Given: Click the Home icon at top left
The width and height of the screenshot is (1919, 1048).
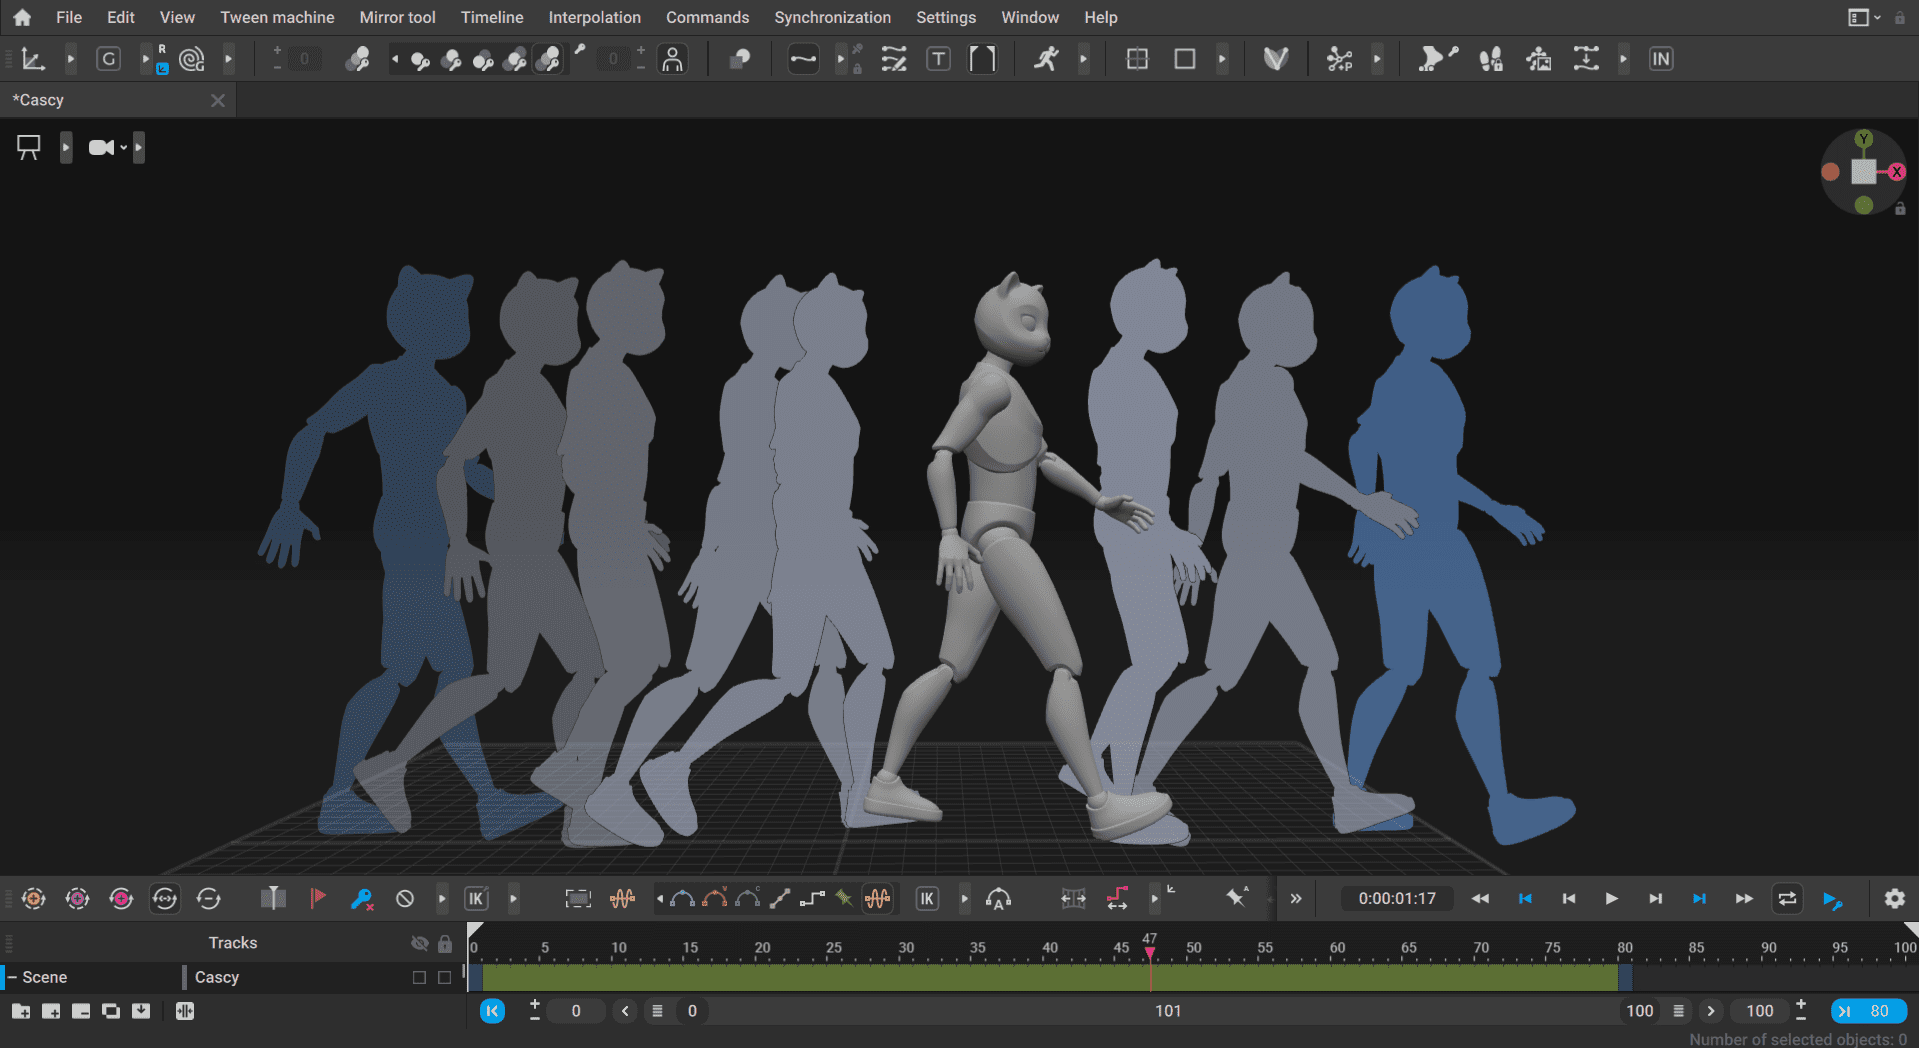Looking at the screenshot, I should pyautogui.click(x=20, y=17).
